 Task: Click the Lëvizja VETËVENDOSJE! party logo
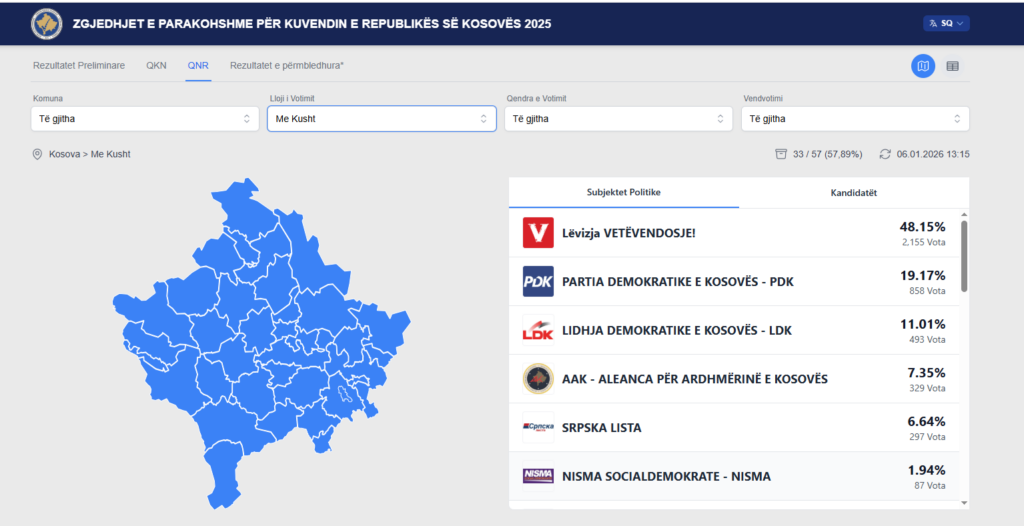point(538,233)
